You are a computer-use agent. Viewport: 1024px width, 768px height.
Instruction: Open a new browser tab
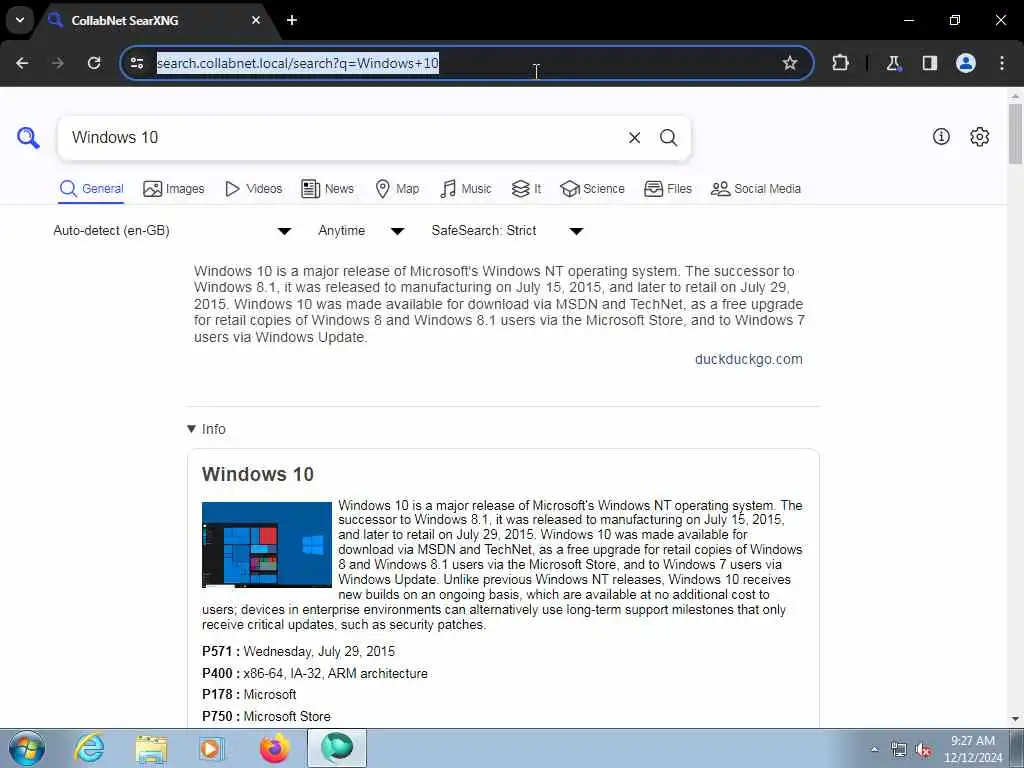tap(292, 20)
